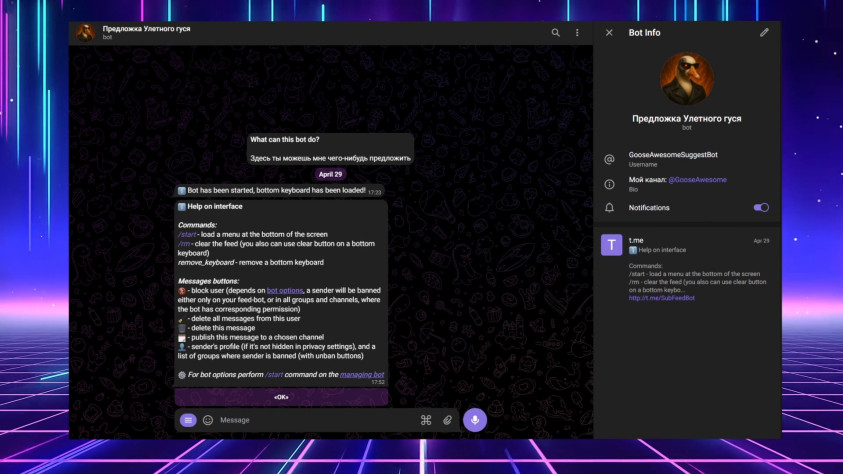The image size is (843, 474).
Task: Search in this chat via magnifier icon
Action: click(x=556, y=33)
